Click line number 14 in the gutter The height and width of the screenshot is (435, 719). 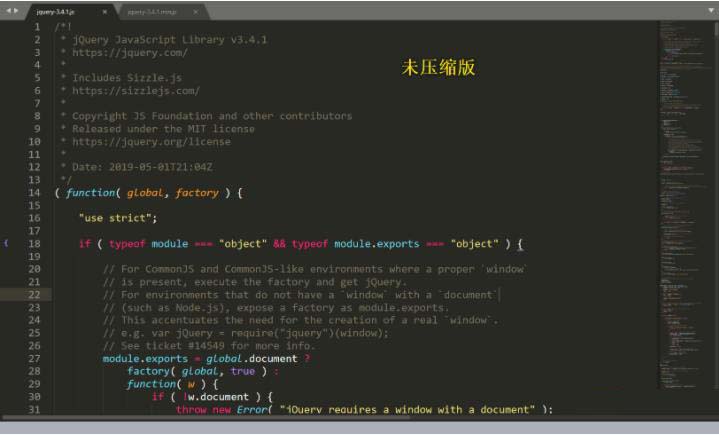[34, 193]
